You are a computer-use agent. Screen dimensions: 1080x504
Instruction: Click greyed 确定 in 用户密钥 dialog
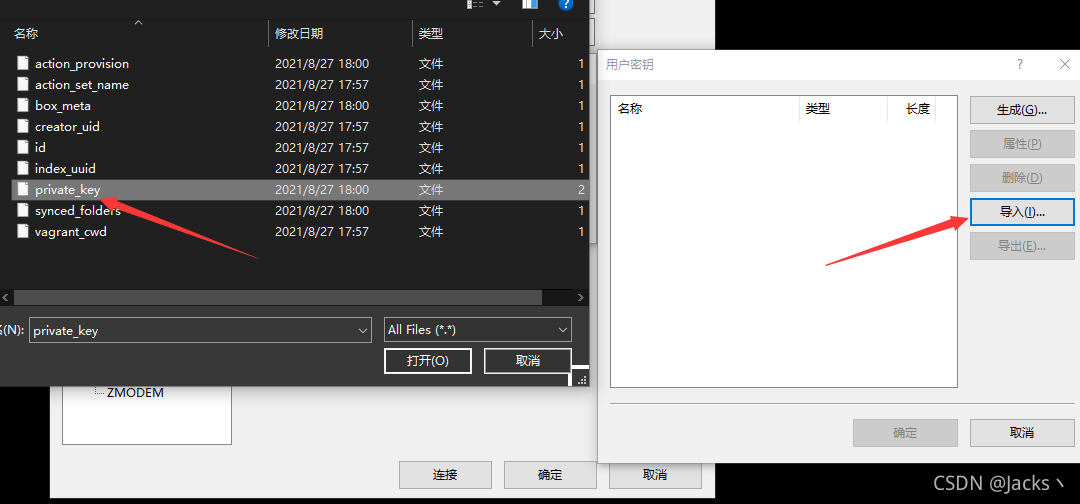[905, 433]
